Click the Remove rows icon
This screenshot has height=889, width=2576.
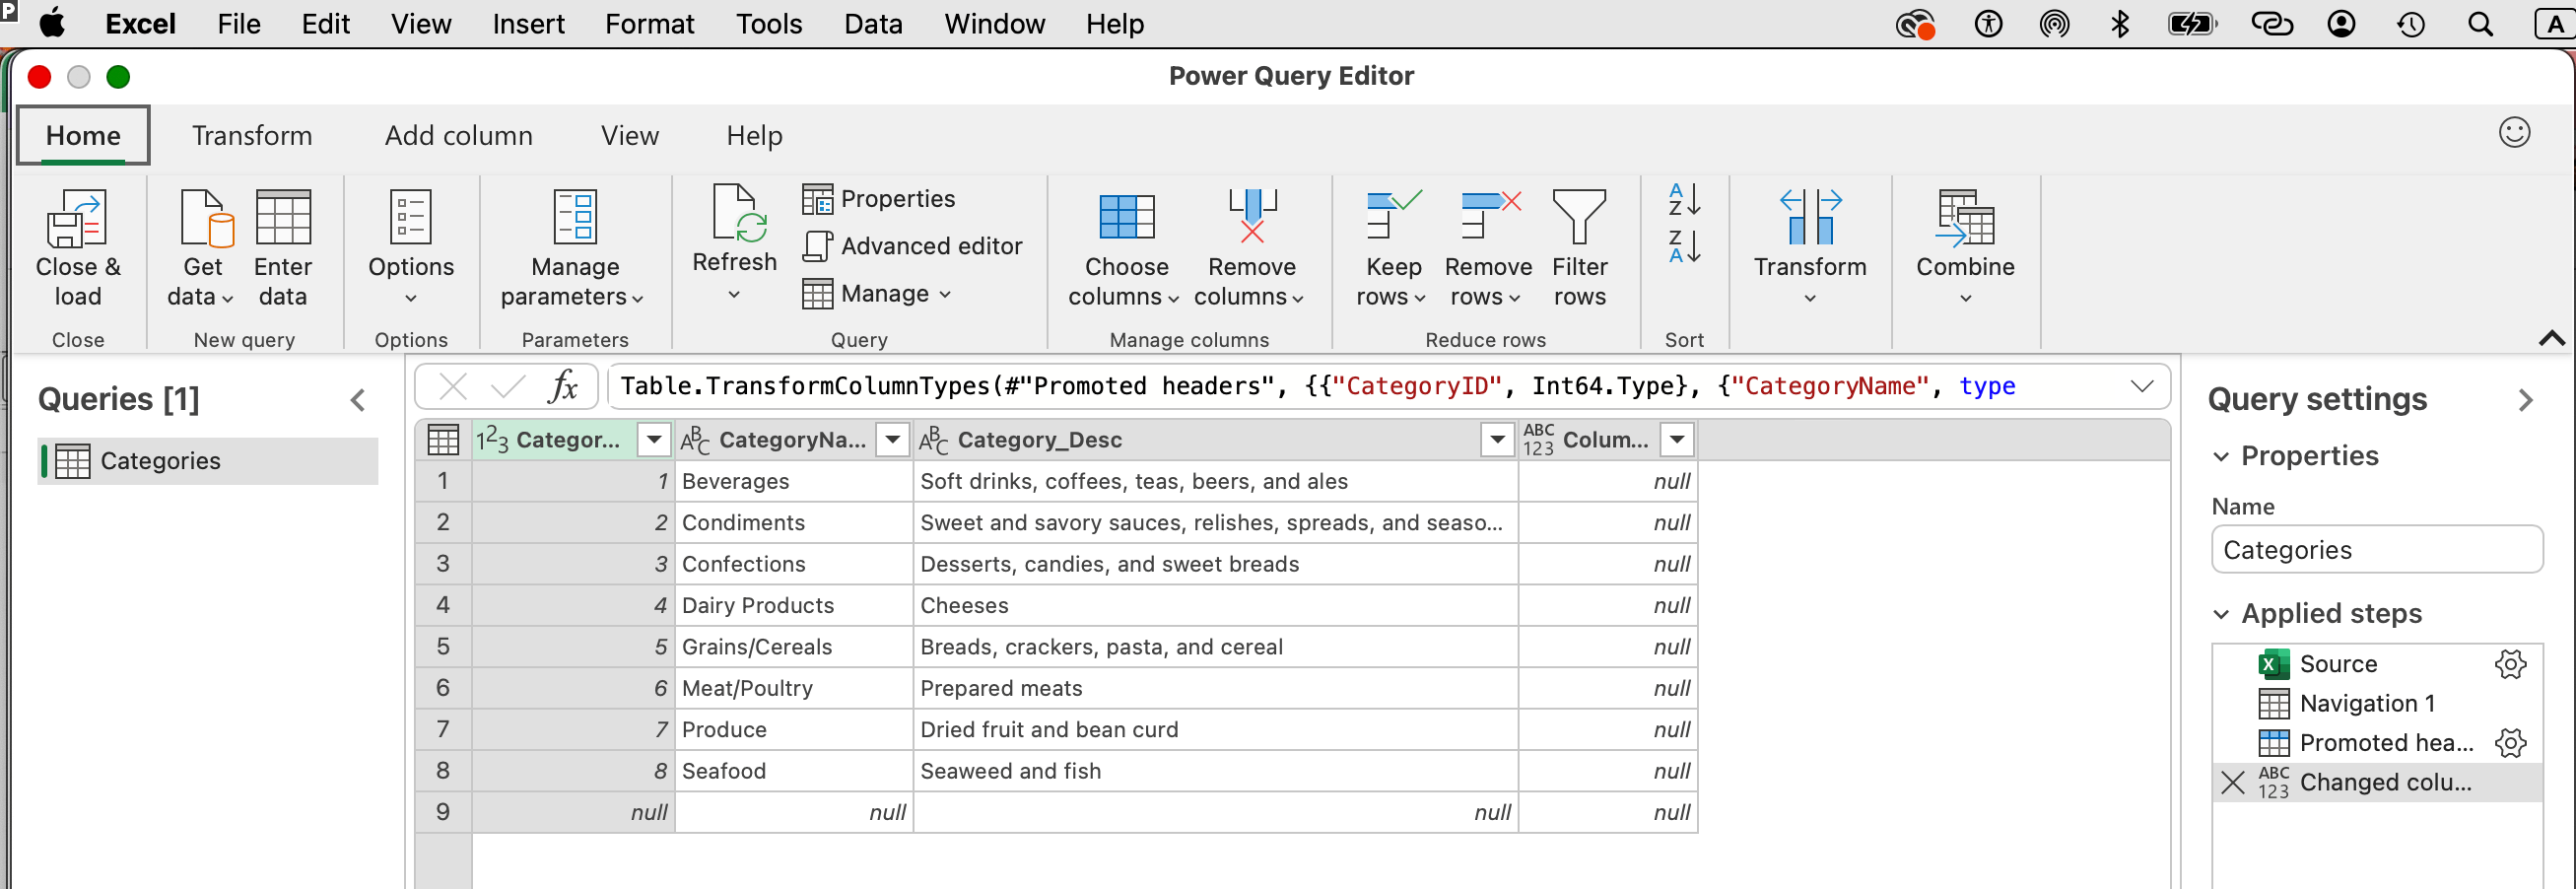[x=1490, y=215]
